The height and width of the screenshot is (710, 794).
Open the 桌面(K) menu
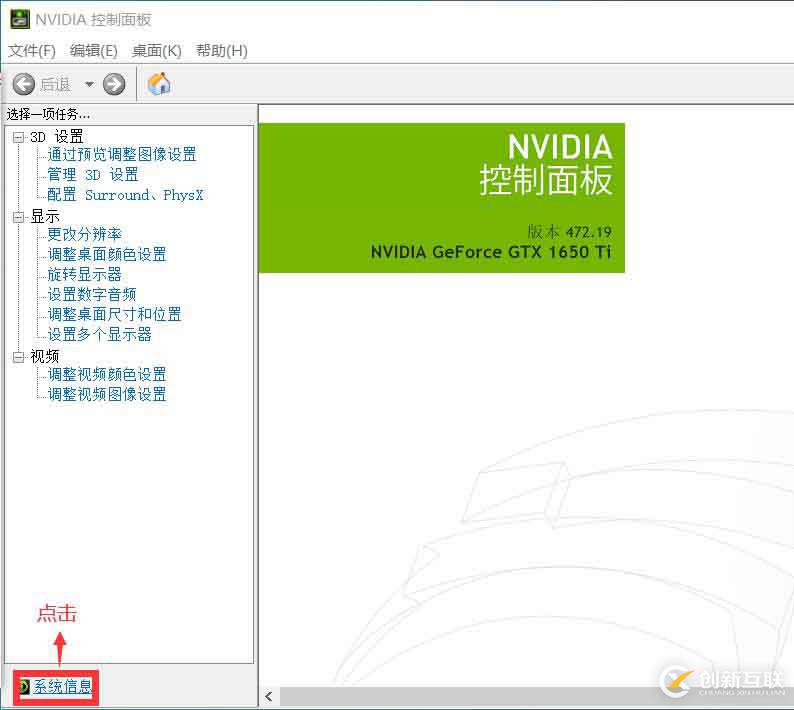coord(156,51)
